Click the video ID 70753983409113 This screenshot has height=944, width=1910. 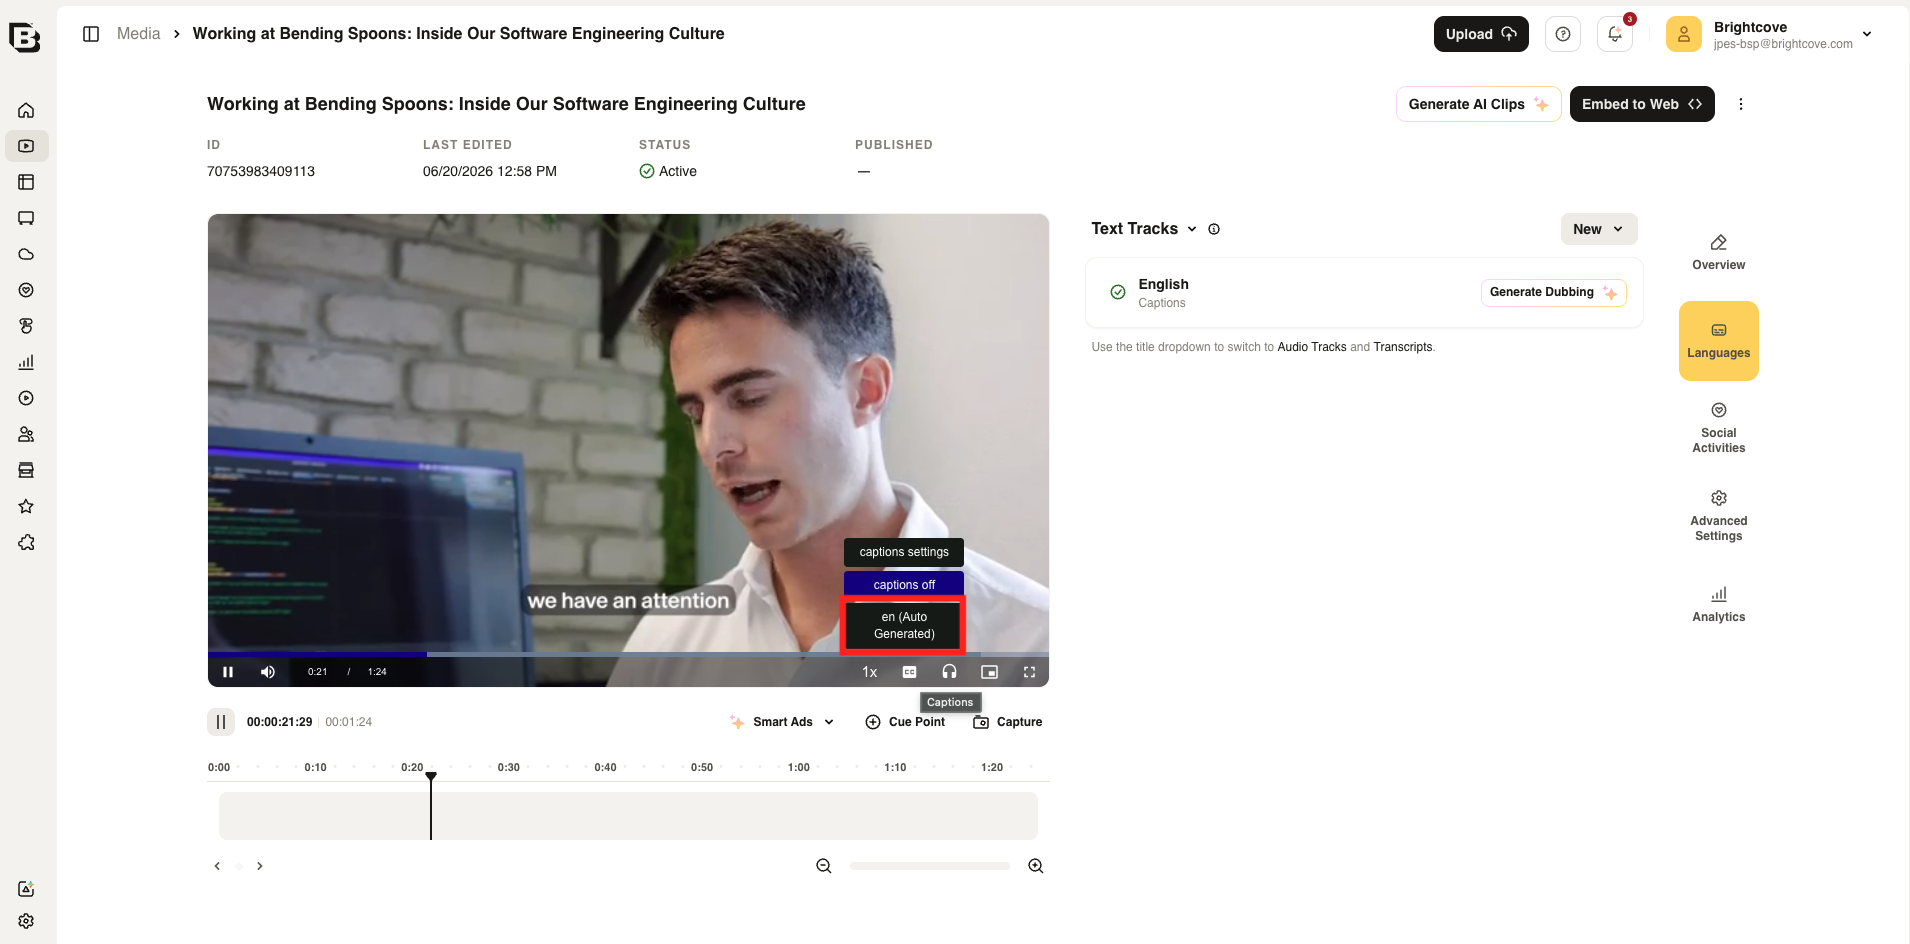tap(261, 171)
